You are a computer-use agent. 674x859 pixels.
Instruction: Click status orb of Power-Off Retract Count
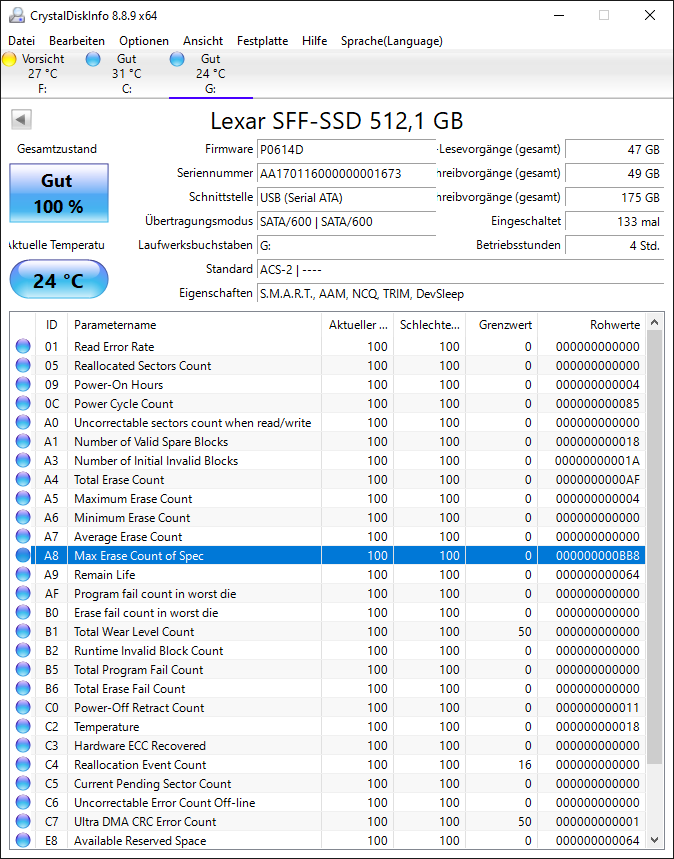[x=23, y=707]
